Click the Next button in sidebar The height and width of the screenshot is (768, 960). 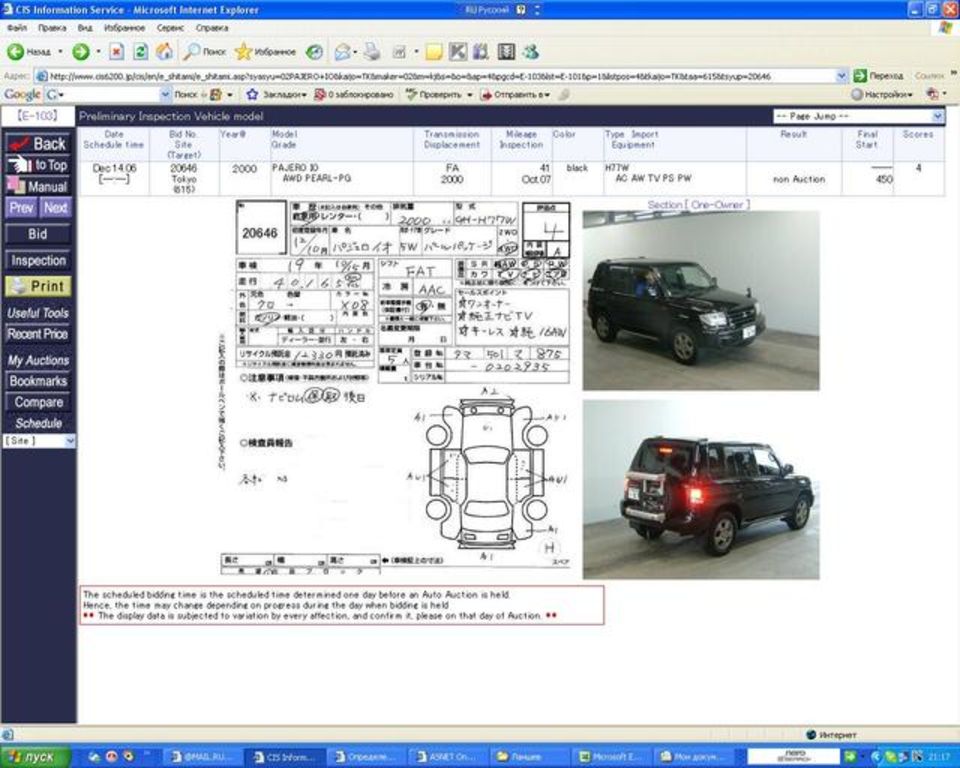click(x=56, y=208)
